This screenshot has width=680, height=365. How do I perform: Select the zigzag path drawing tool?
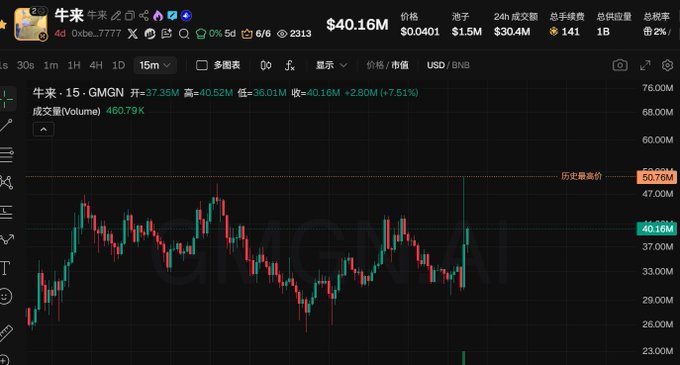coord(6,239)
